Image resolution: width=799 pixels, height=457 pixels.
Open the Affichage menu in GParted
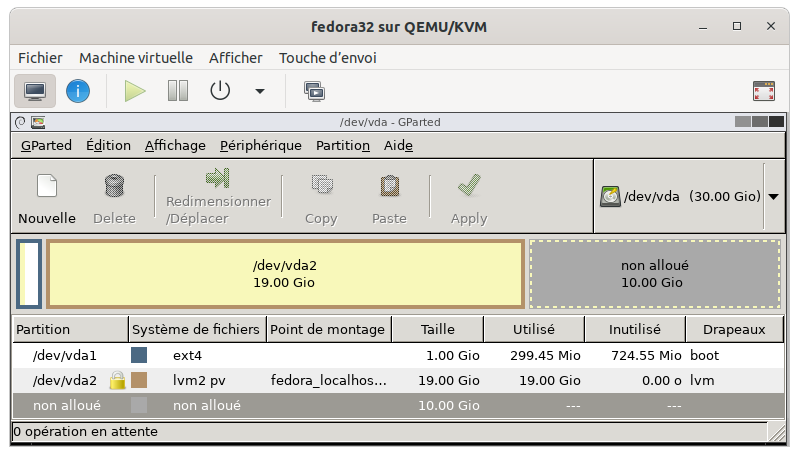tap(175, 146)
